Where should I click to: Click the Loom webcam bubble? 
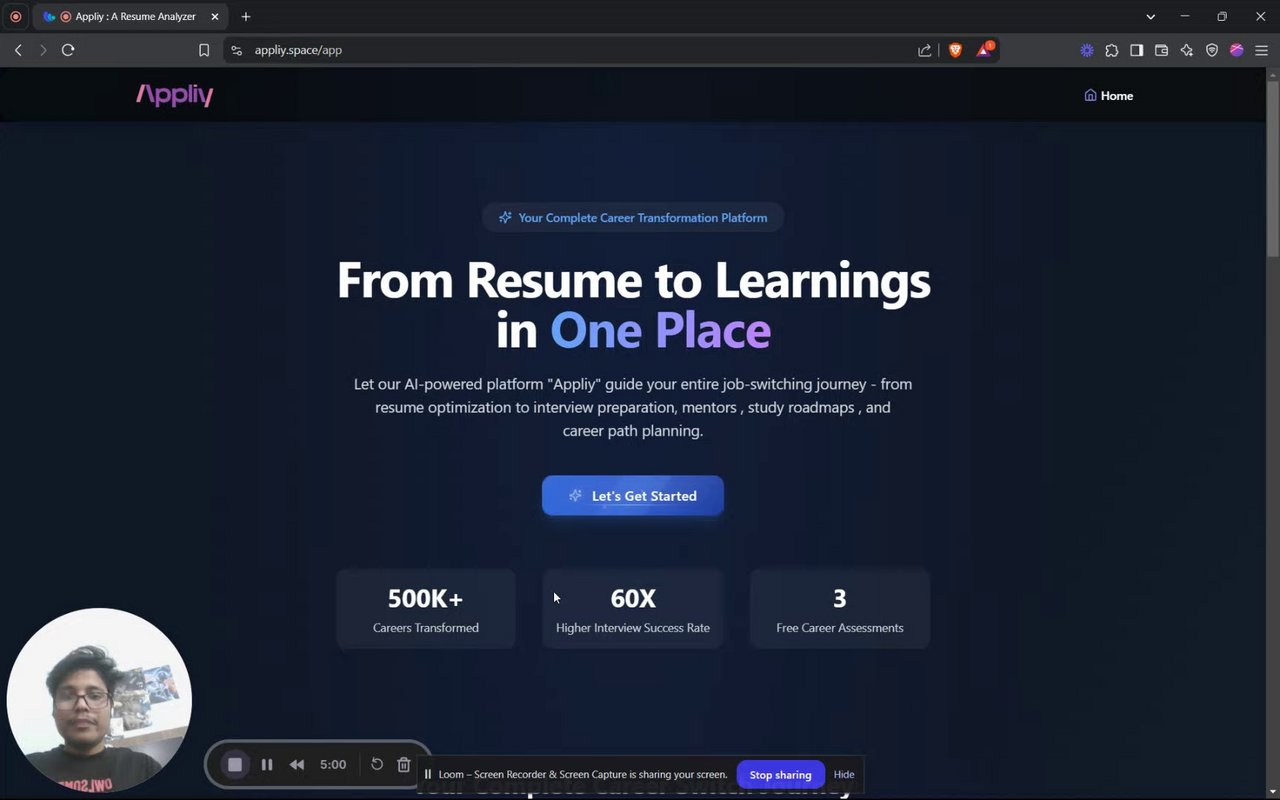99,700
